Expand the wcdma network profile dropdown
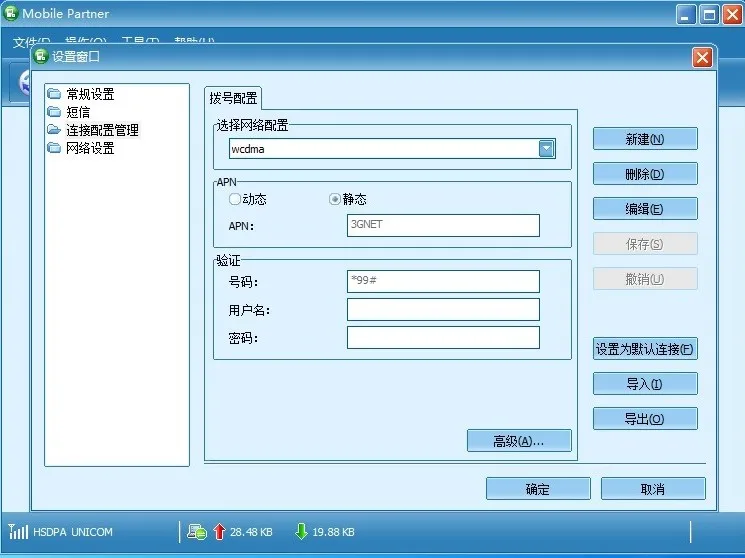Viewport: 745px width, 558px height. pyautogui.click(x=546, y=149)
